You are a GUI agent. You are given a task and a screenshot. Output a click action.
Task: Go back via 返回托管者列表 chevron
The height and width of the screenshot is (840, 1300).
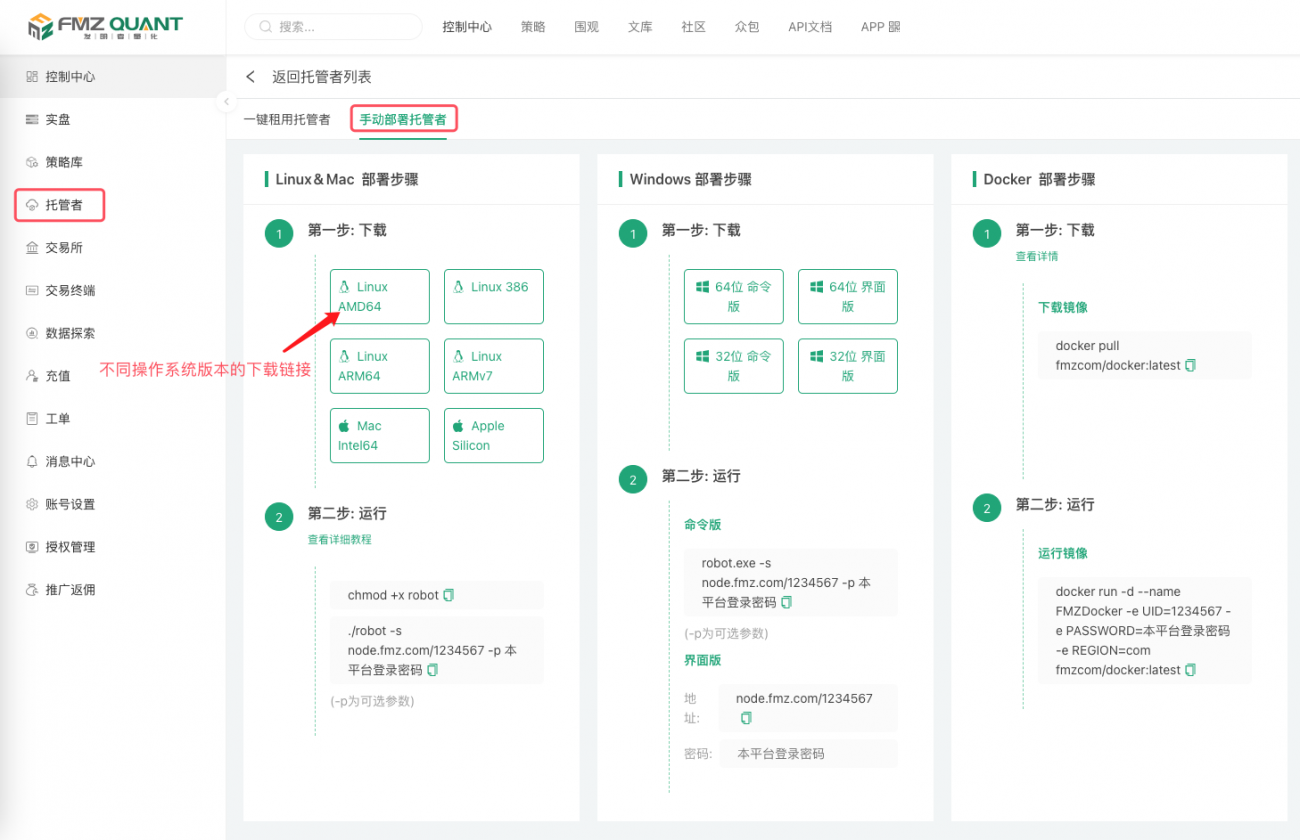pos(251,76)
